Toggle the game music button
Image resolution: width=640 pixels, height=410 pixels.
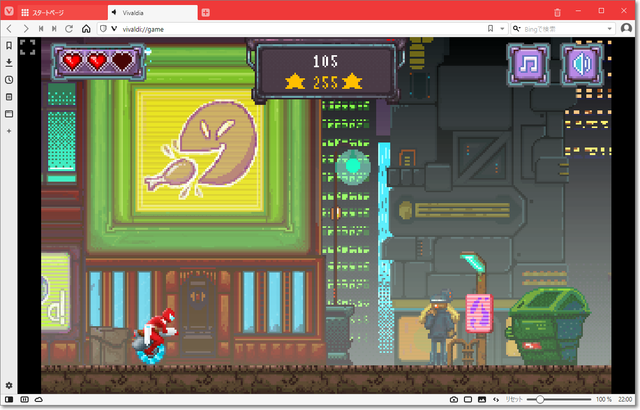[x=529, y=64]
